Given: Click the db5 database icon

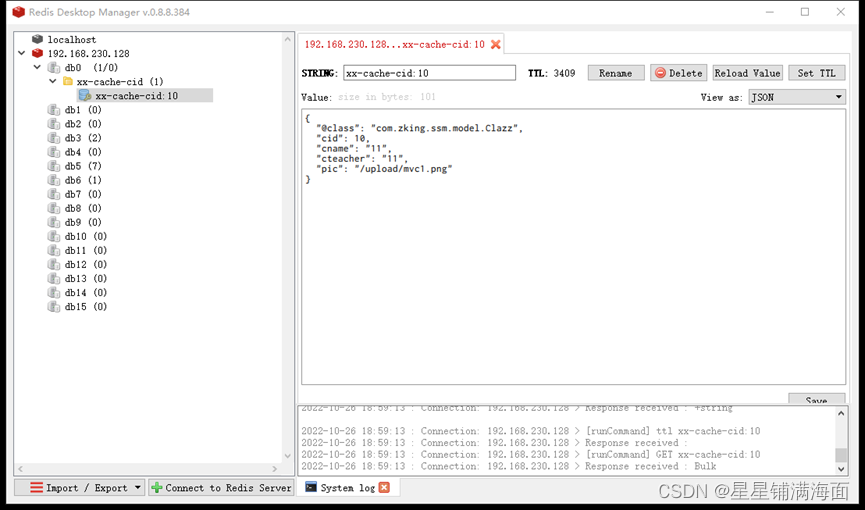Looking at the screenshot, I should coord(54,166).
